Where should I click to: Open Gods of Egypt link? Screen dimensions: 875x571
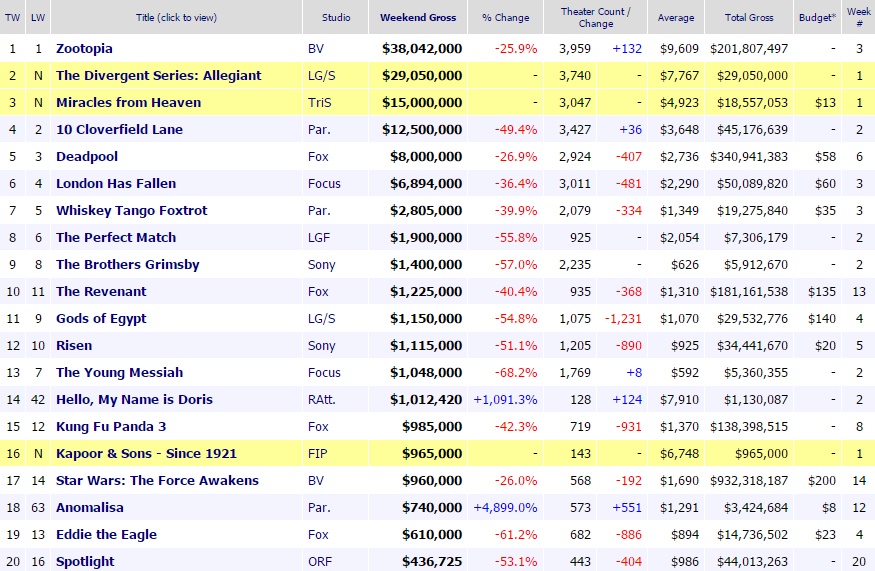click(x=101, y=319)
